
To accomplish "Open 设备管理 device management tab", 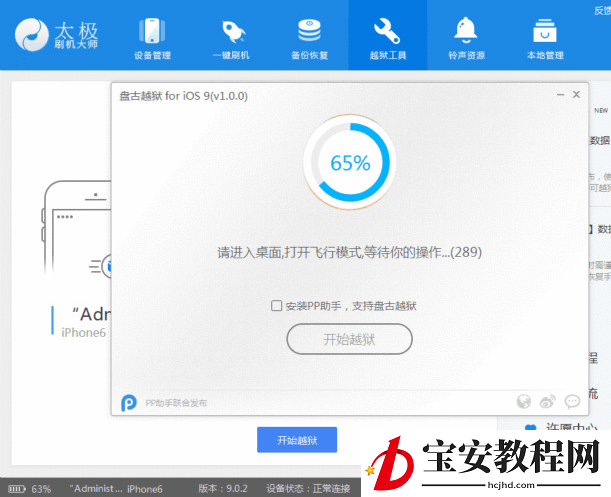I will point(152,38).
